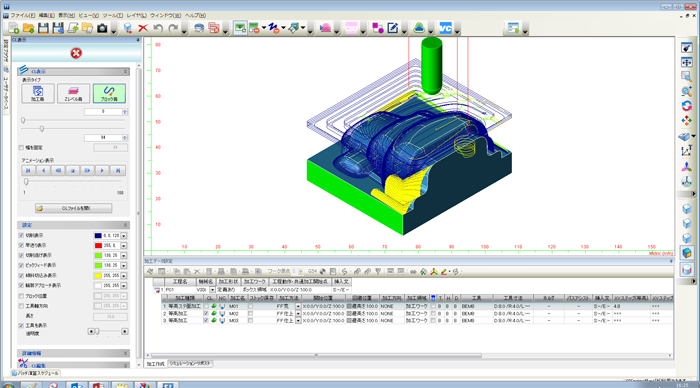This screenshot has height=388, width=700.
Task: Click the play forward animation button
Action: tap(102, 171)
